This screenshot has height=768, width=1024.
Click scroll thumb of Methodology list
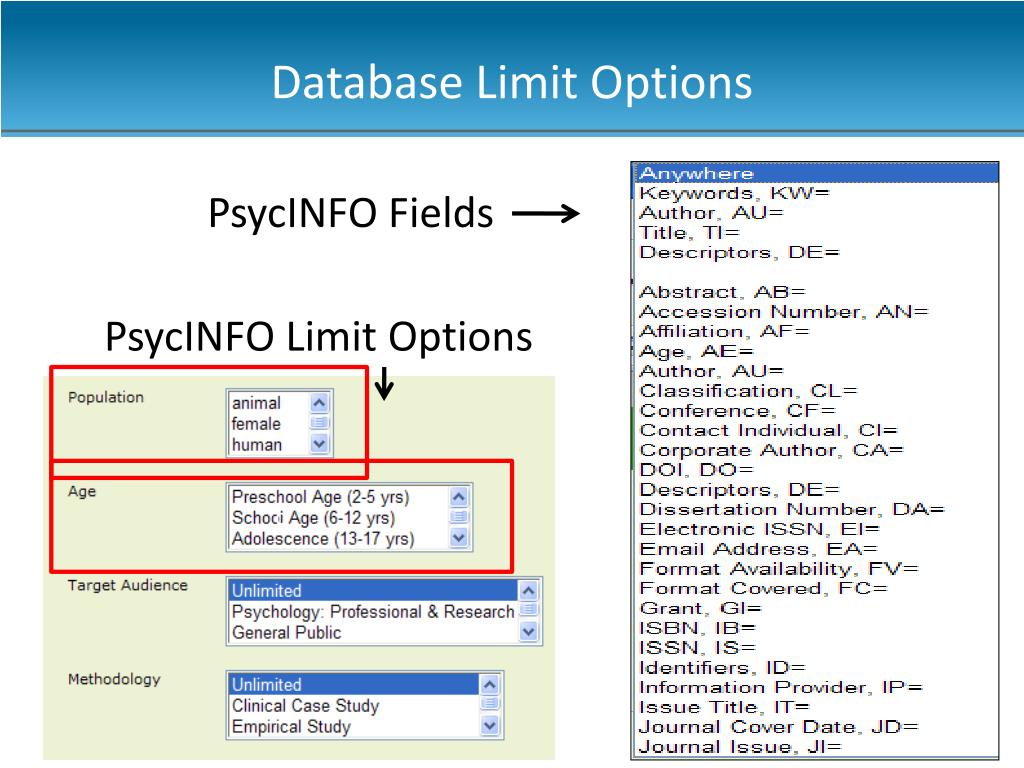[489, 705]
